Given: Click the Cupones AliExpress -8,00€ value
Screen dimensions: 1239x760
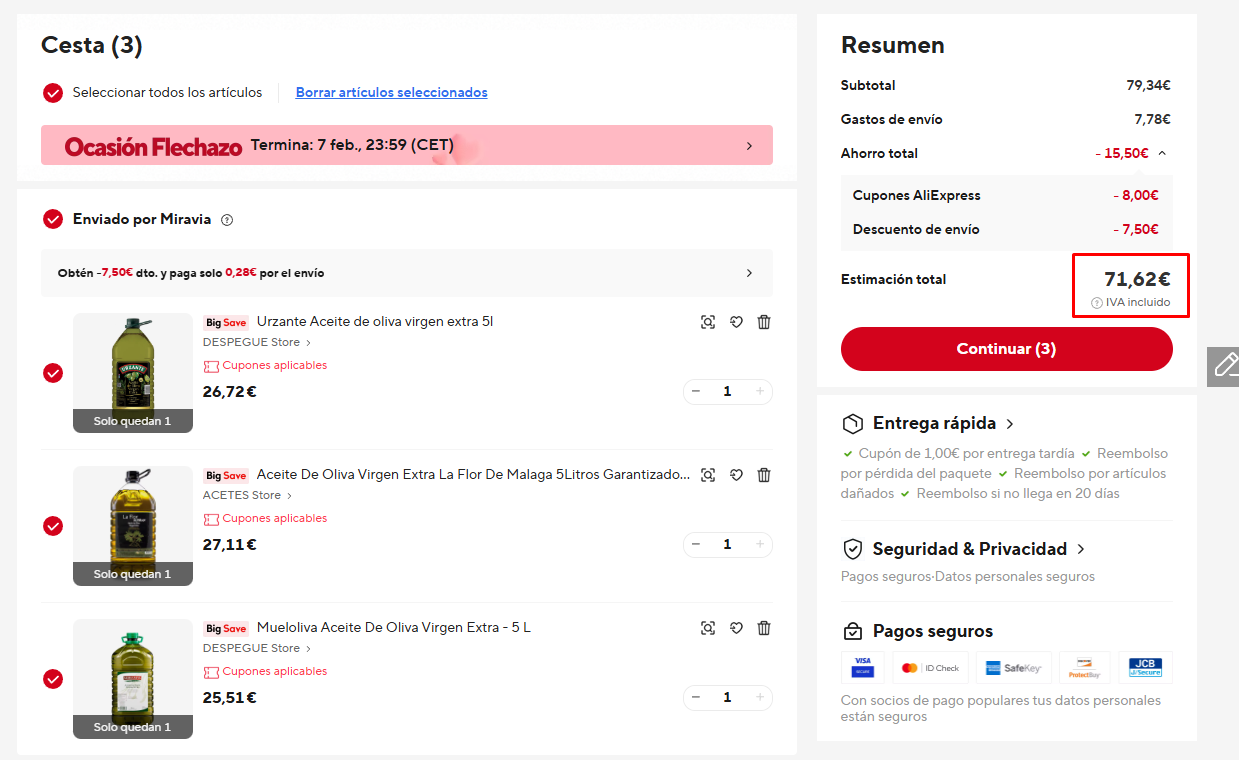Looking at the screenshot, I should click(x=1136, y=196).
